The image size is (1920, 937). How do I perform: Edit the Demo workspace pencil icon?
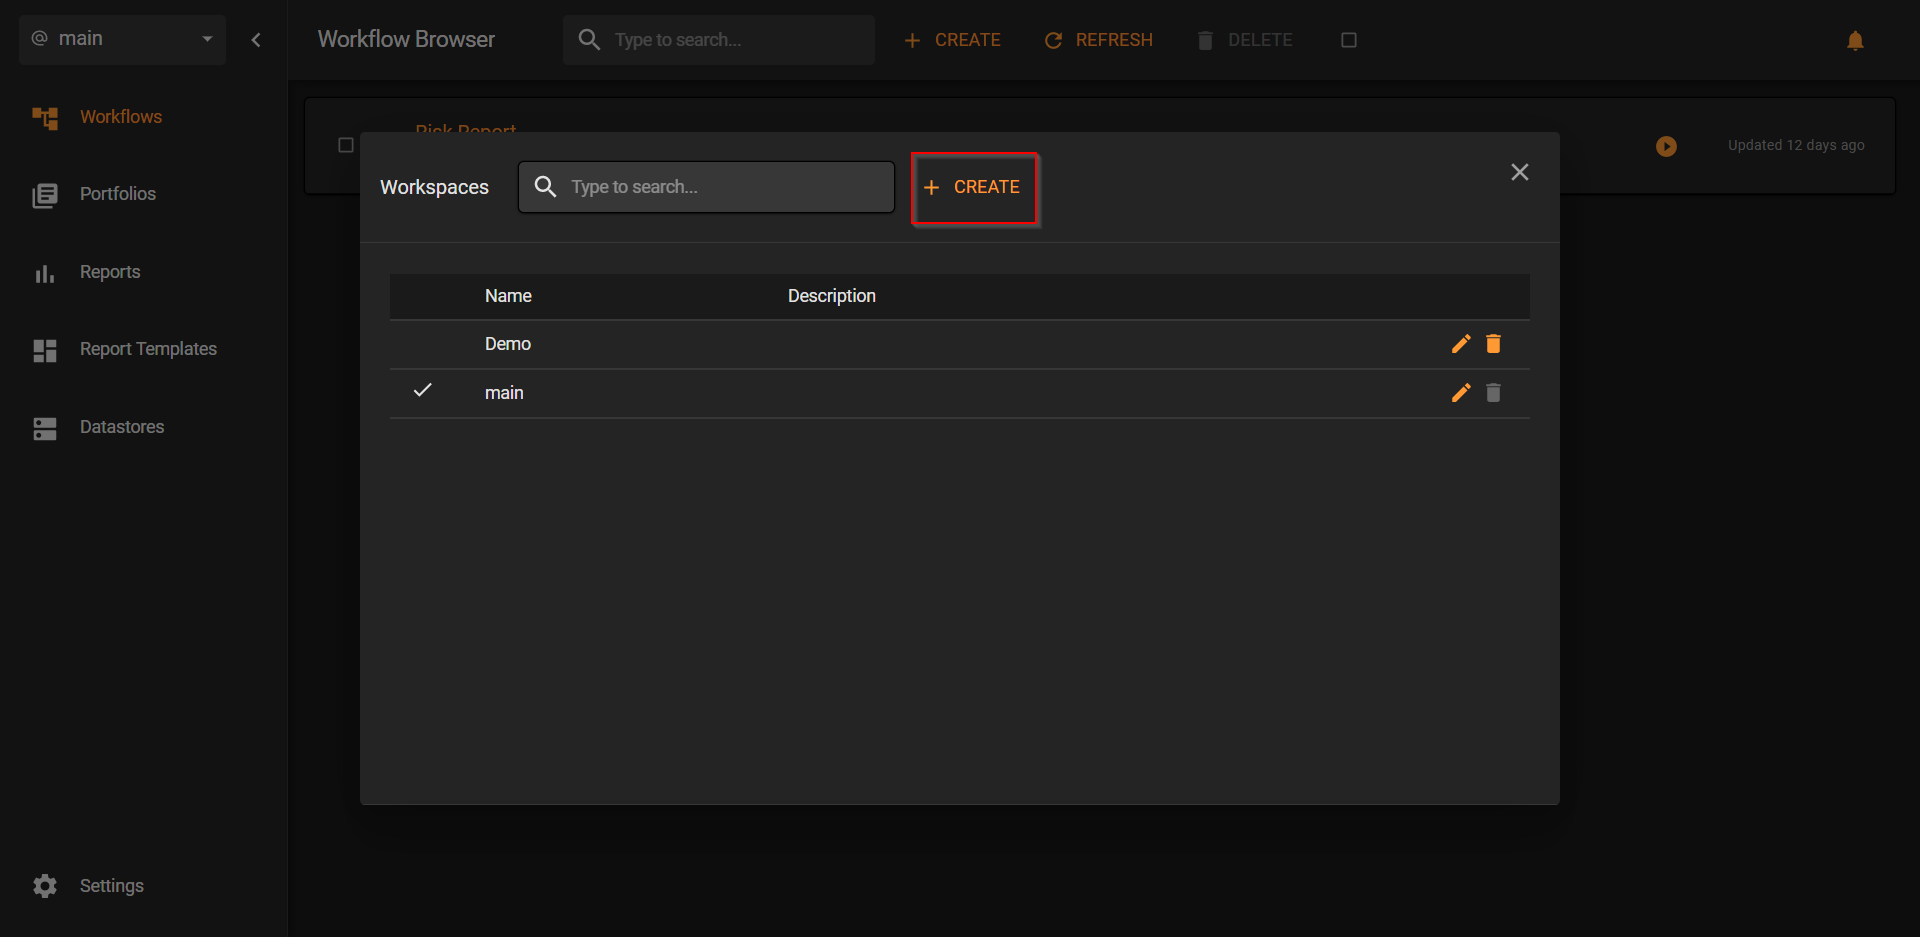[x=1461, y=344]
